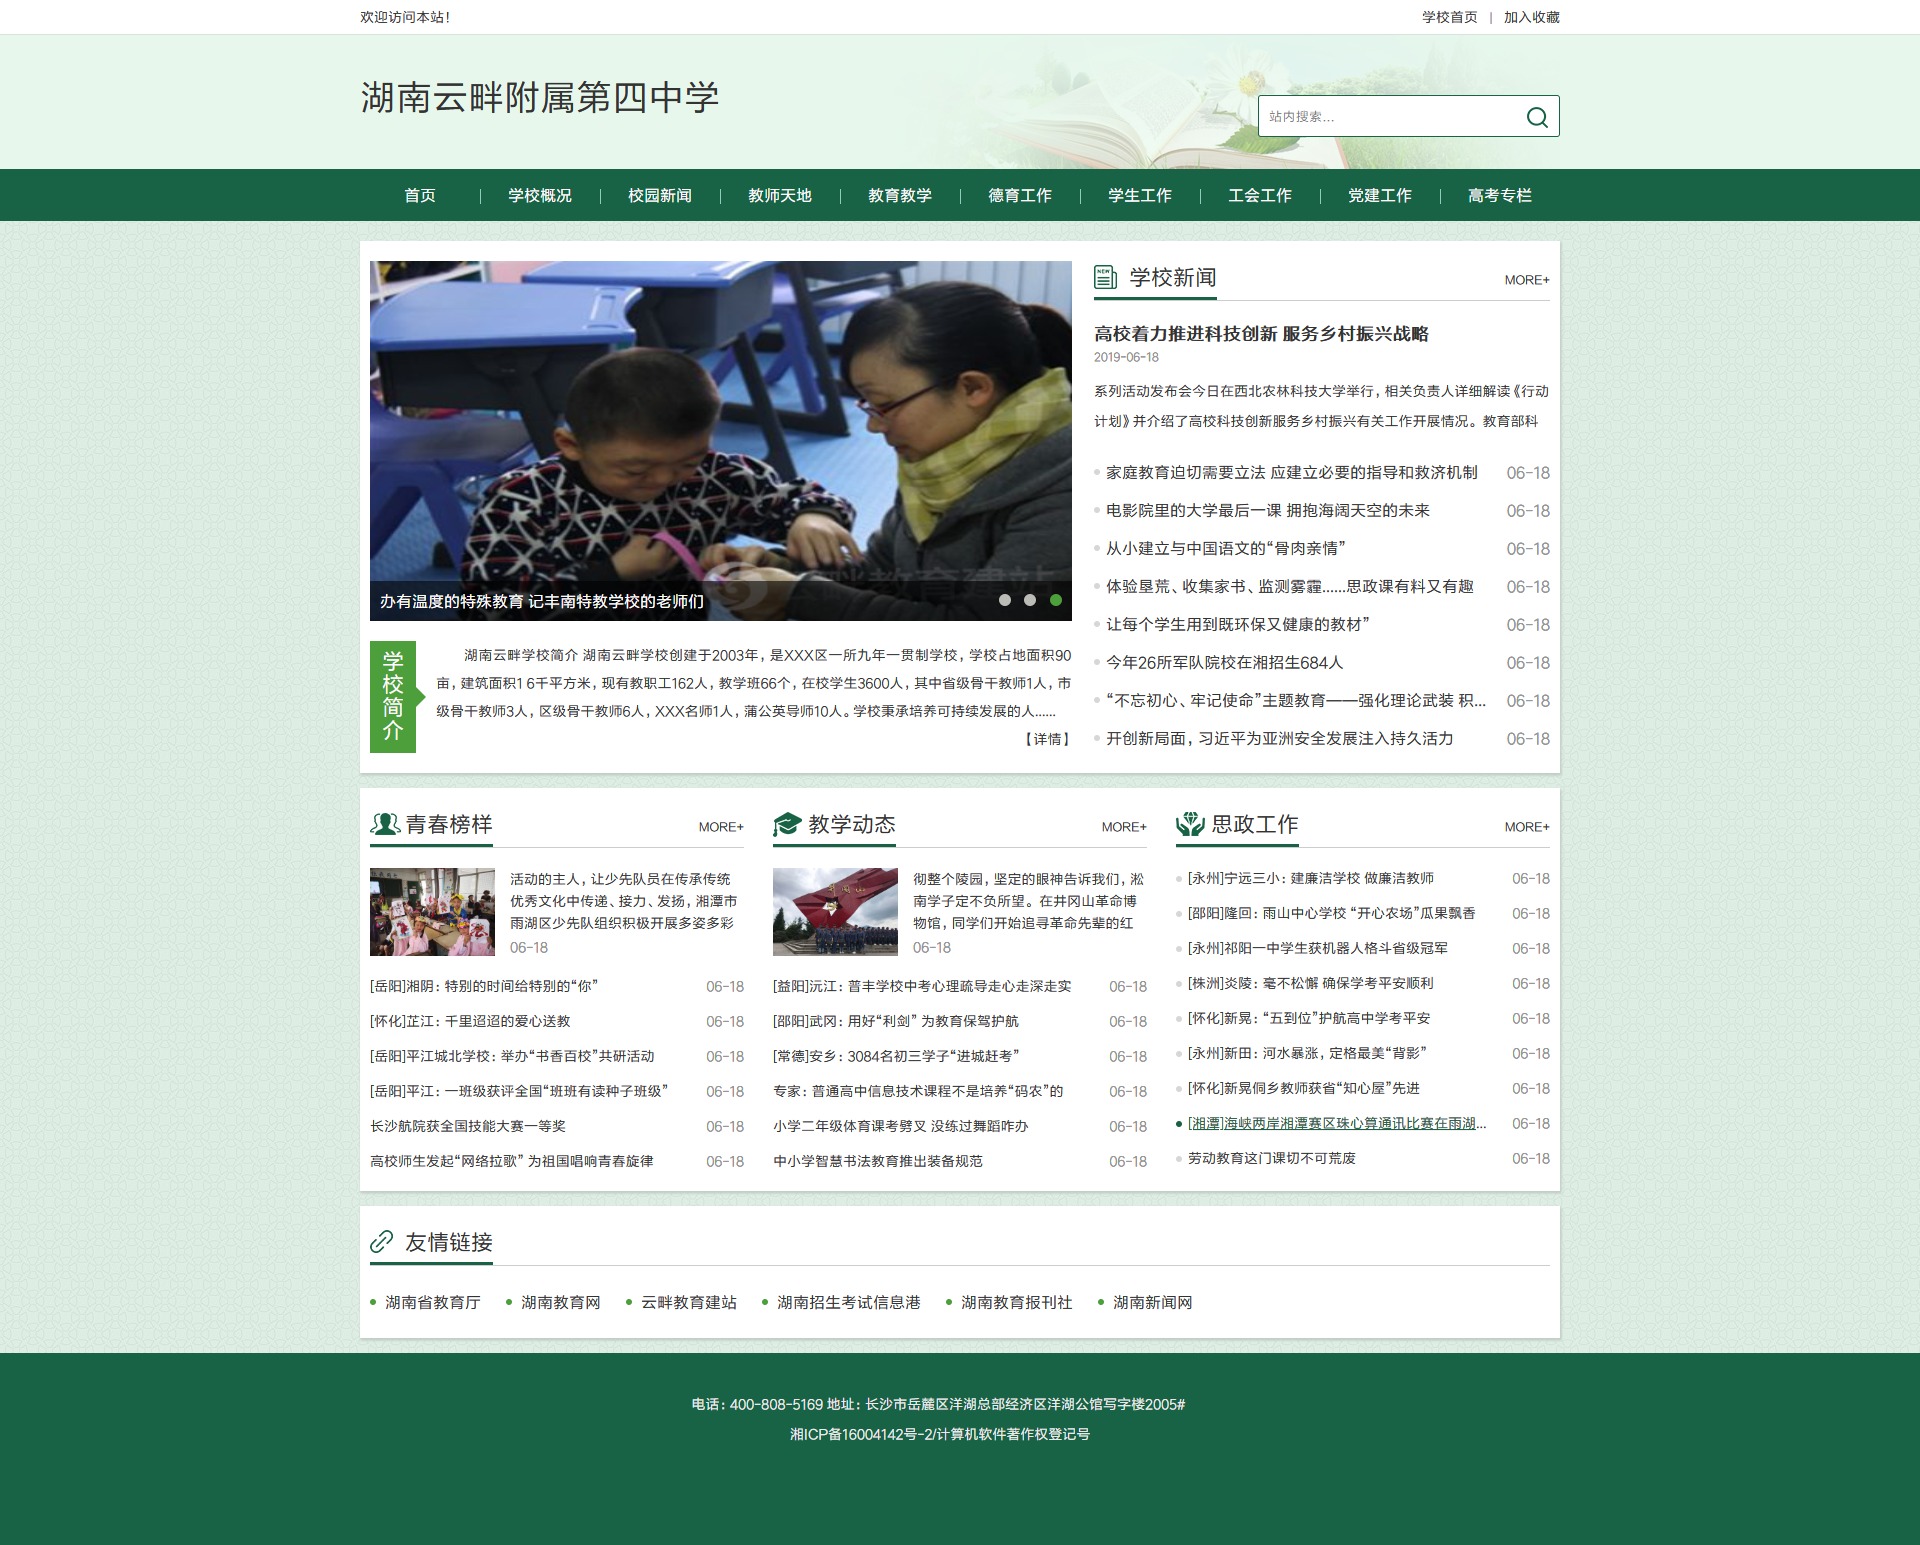
Task: Click the 思政工作 heart-hands icon
Action: pyautogui.click(x=1190, y=824)
